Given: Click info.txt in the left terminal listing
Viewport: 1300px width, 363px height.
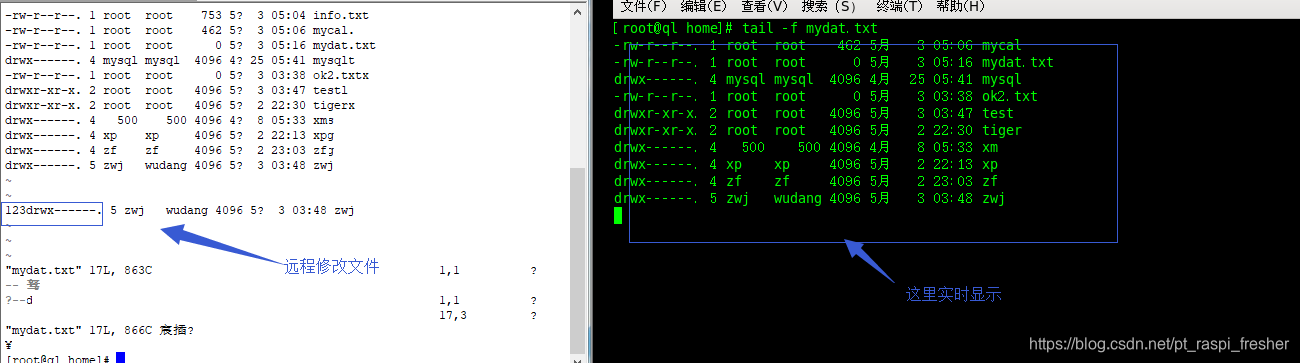Looking at the screenshot, I should [x=340, y=17].
